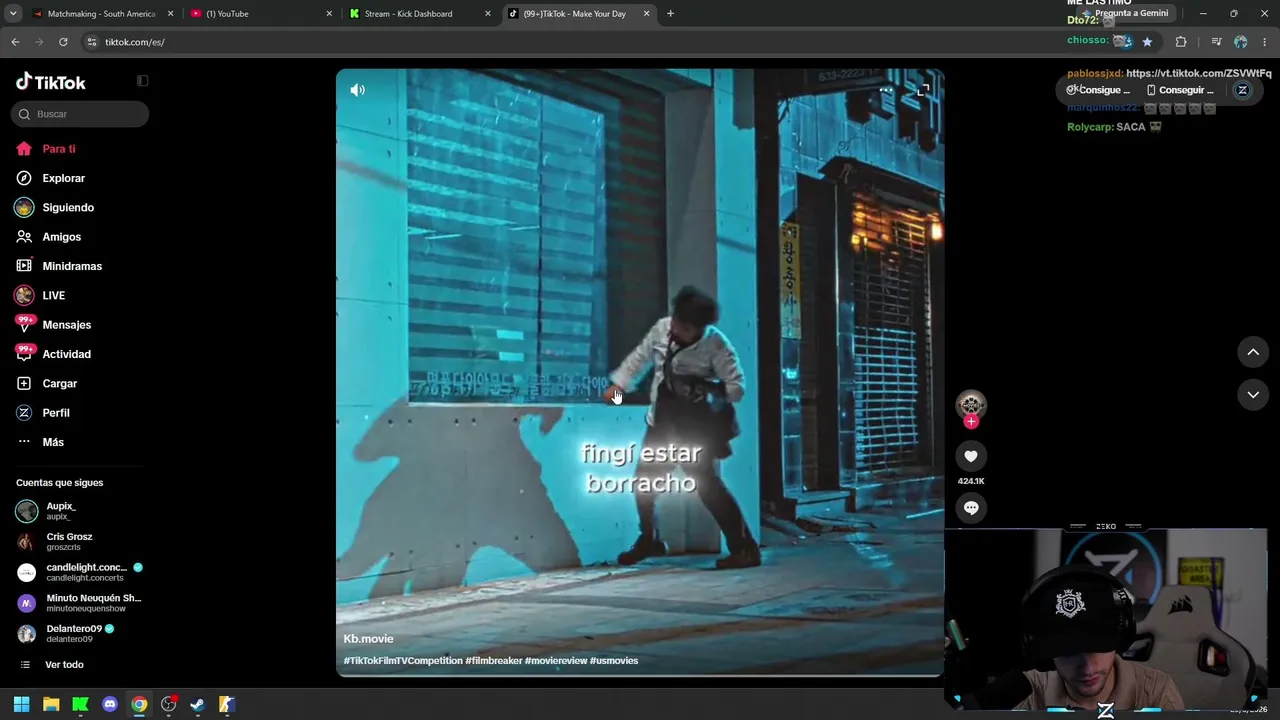
Task: Bookmark this page with the star icon
Action: (x=1147, y=42)
